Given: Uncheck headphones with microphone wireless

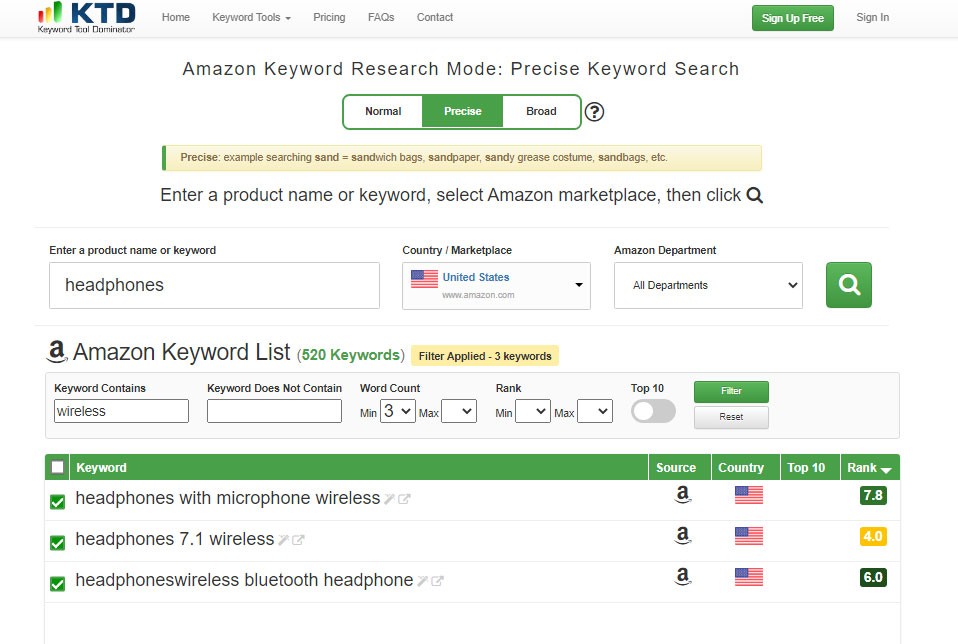Looking at the screenshot, I should [57, 502].
